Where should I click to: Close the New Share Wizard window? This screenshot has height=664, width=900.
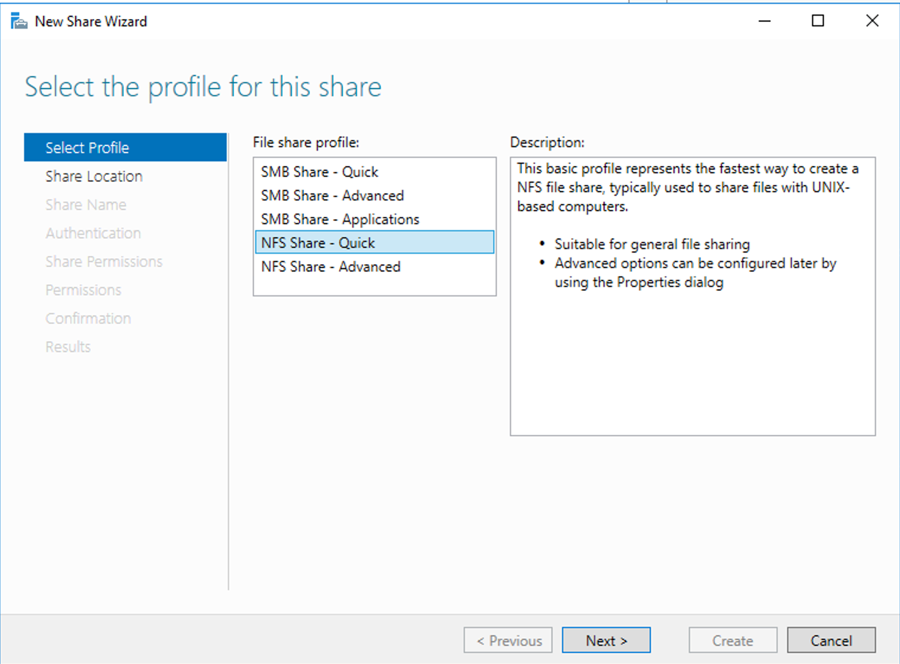click(x=872, y=21)
